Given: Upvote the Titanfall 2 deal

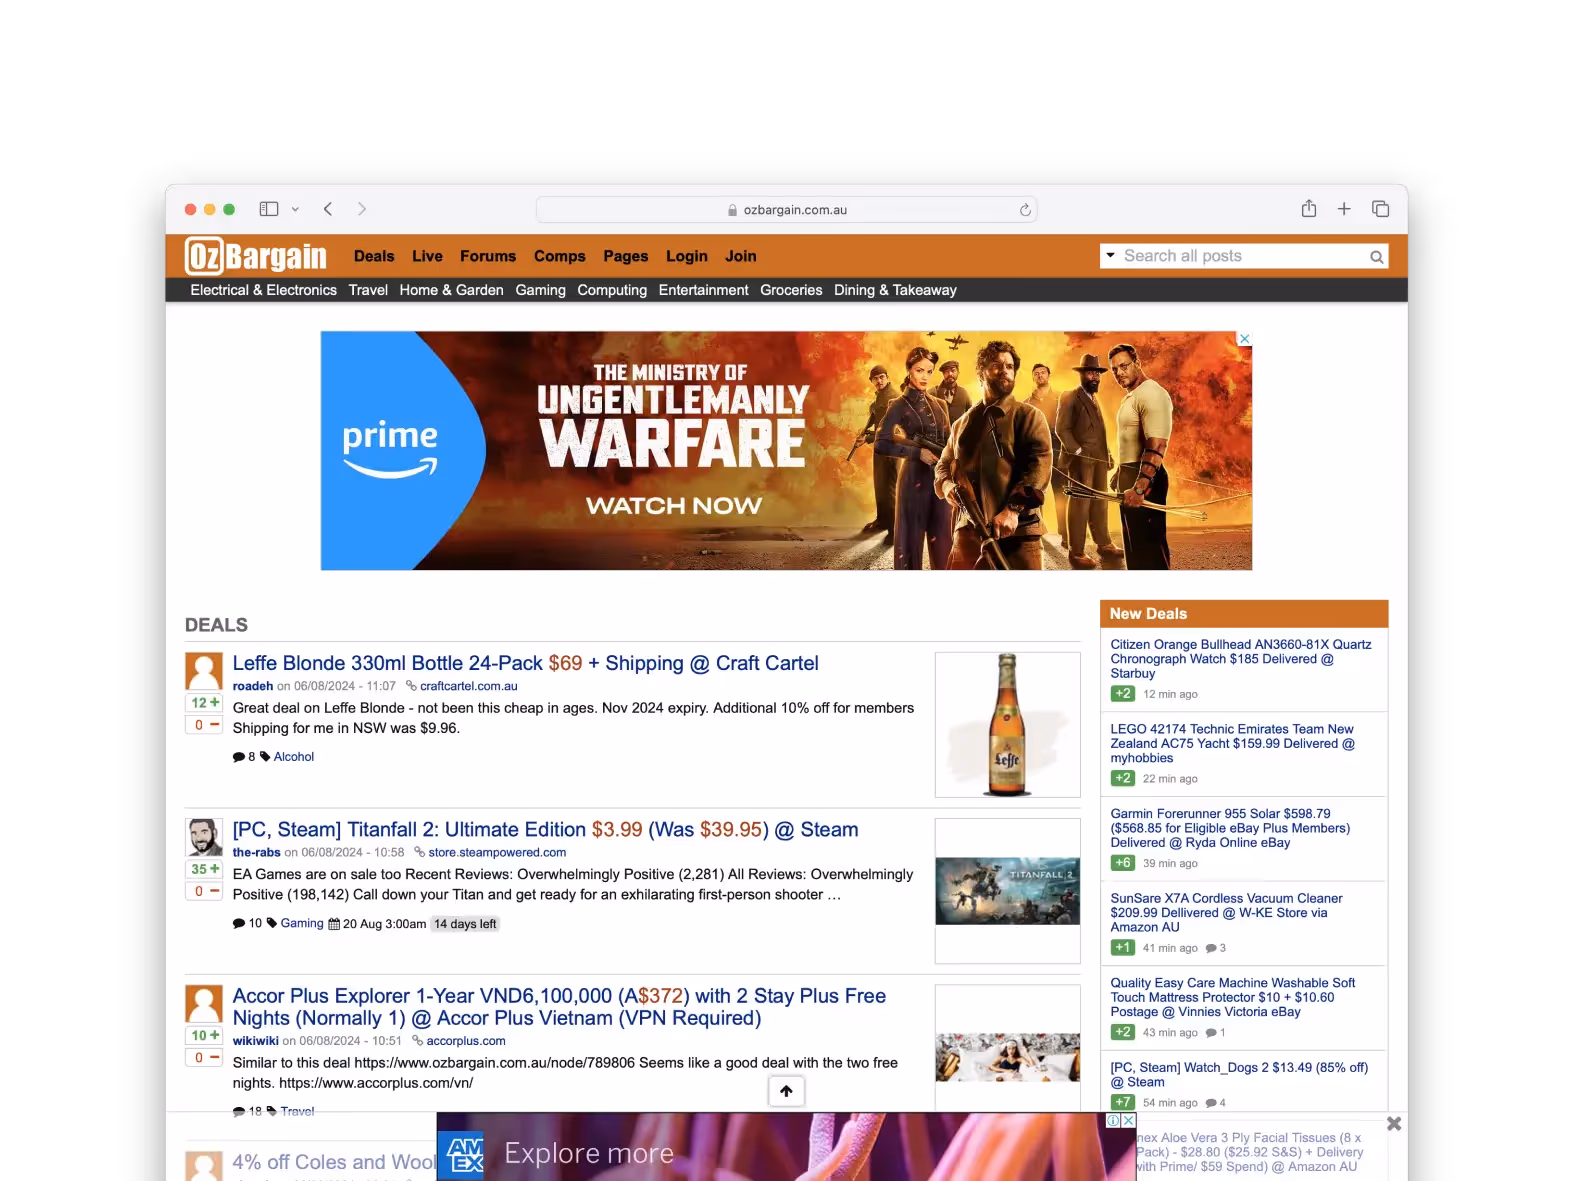Looking at the screenshot, I should pyautogui.click(x=204, y=869).
